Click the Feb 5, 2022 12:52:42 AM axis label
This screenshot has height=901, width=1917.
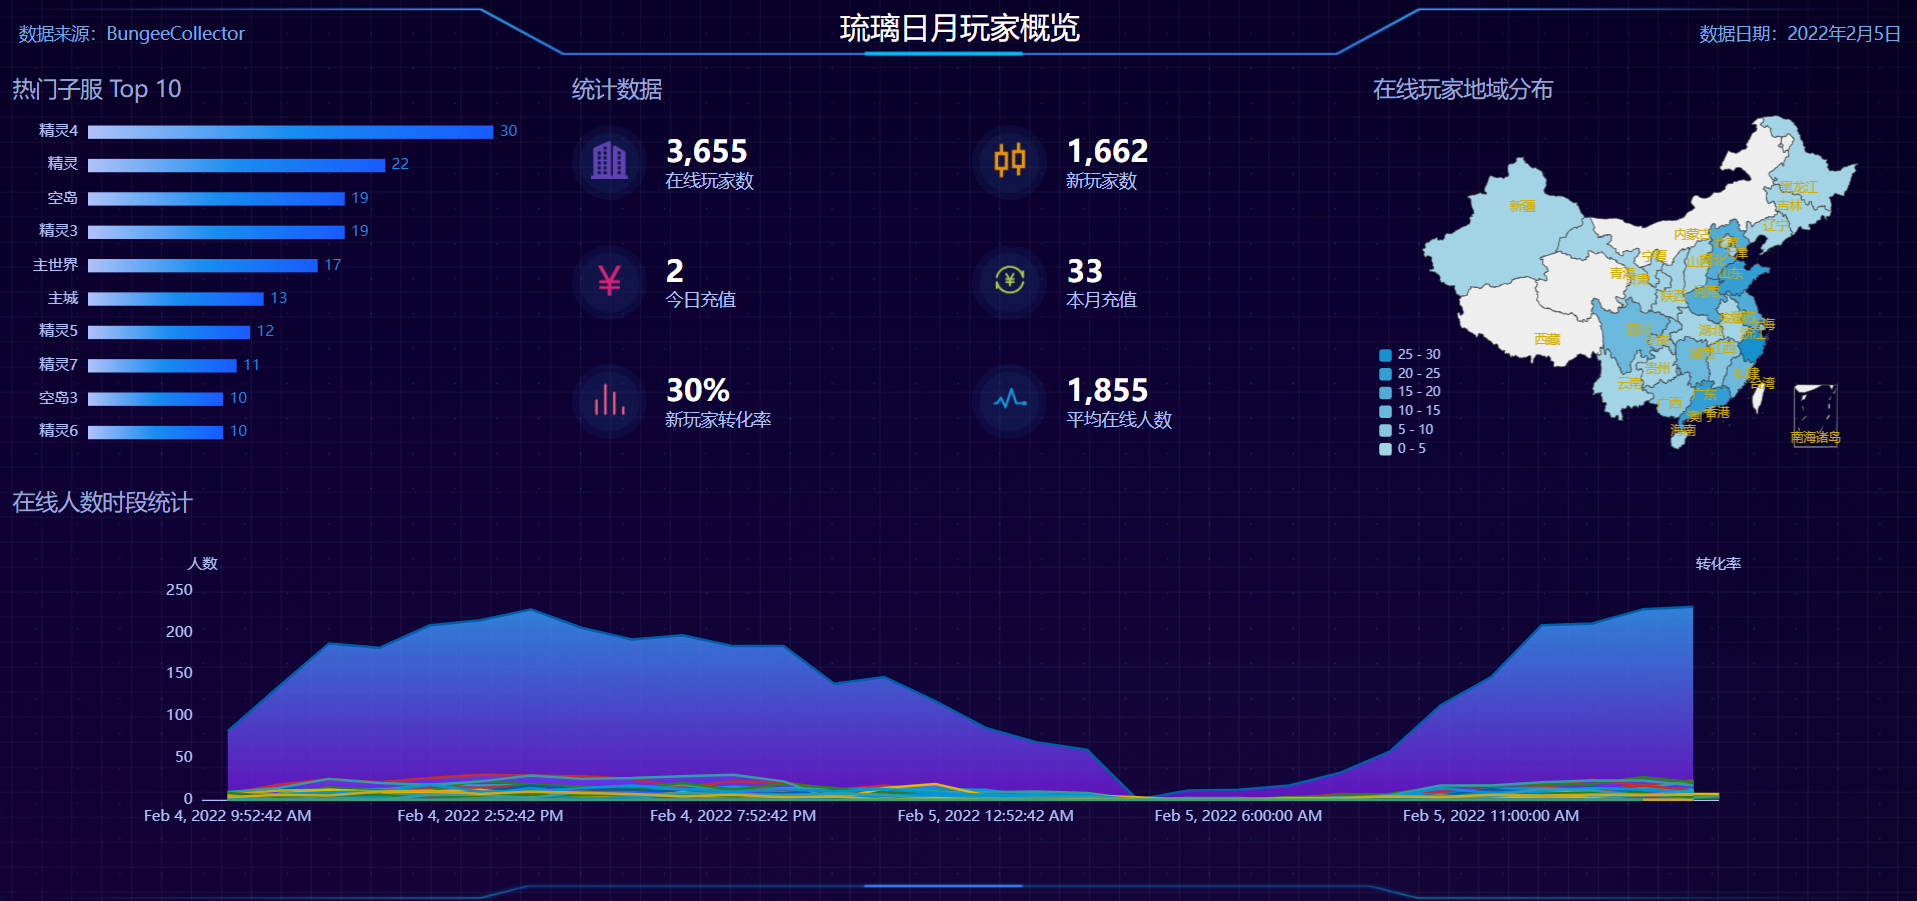pos(986,816)
